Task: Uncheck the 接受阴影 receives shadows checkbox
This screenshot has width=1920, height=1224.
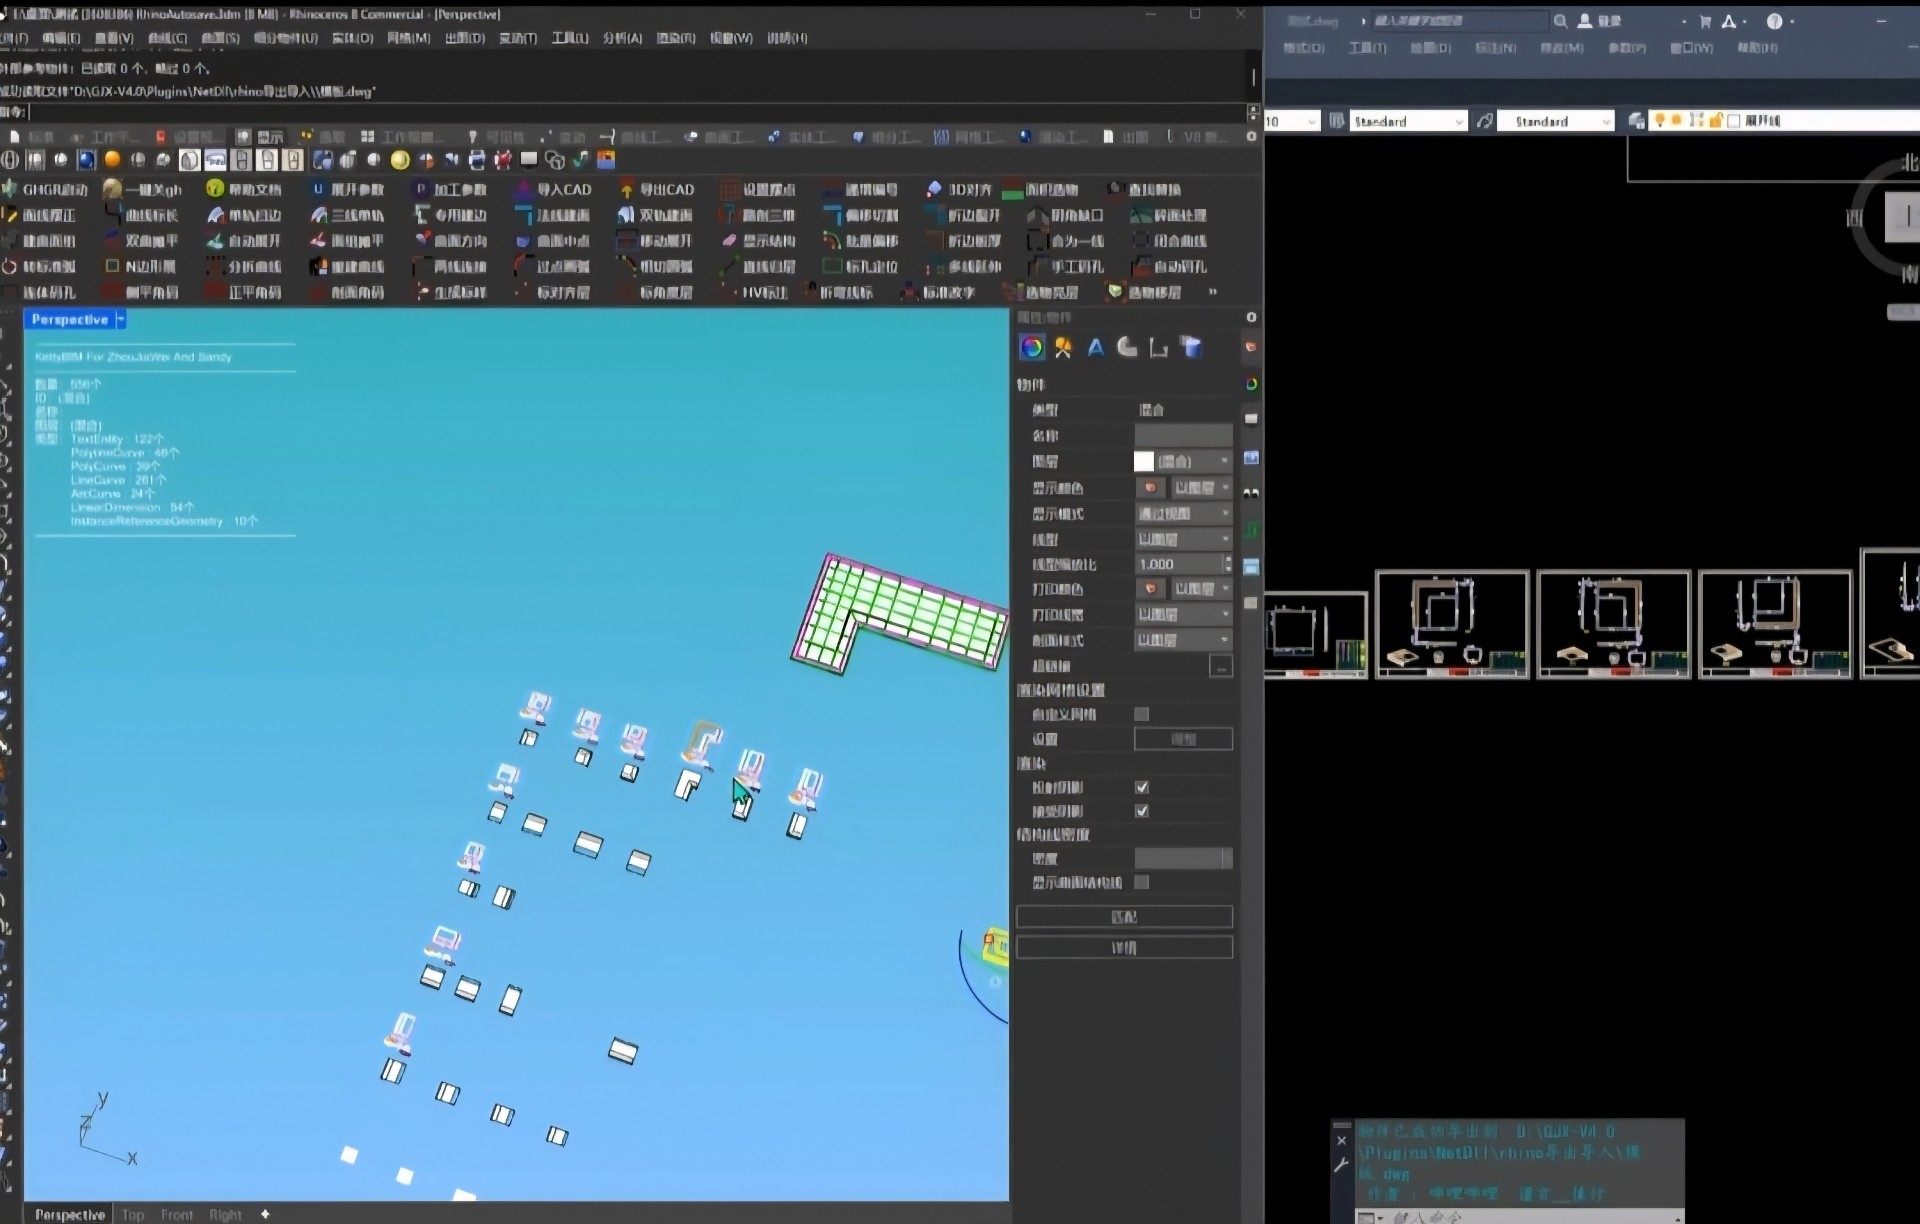Action: pyautogui.click(x=1142, y=811)
